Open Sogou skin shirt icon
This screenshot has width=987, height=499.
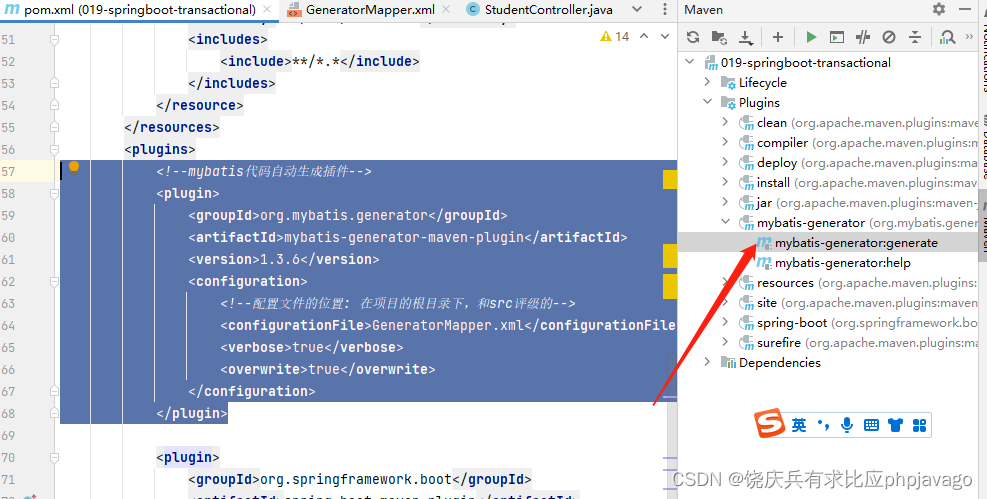click(895, 425)
